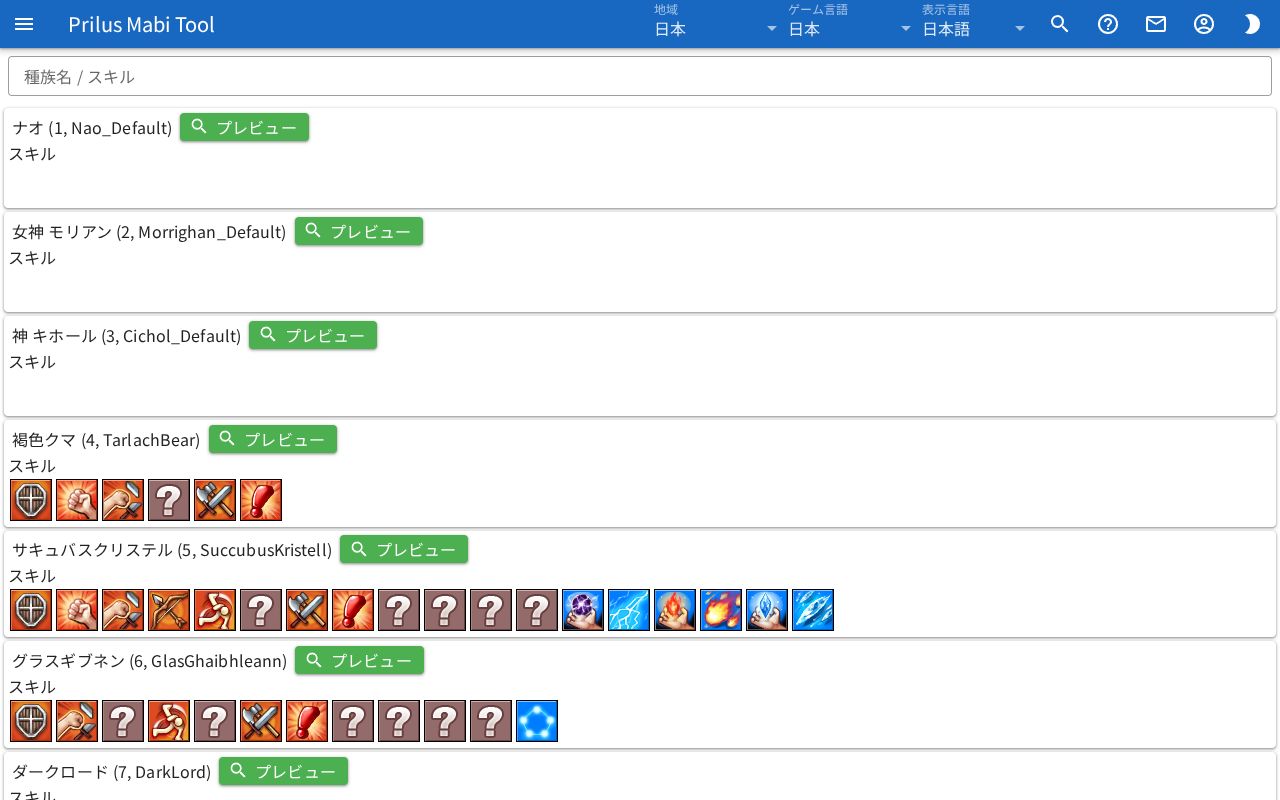Select SuccubusKristell's Windmill spinning figure icon
The height and width of the screenshot is (800, 1280).
(x=215, y=610)
